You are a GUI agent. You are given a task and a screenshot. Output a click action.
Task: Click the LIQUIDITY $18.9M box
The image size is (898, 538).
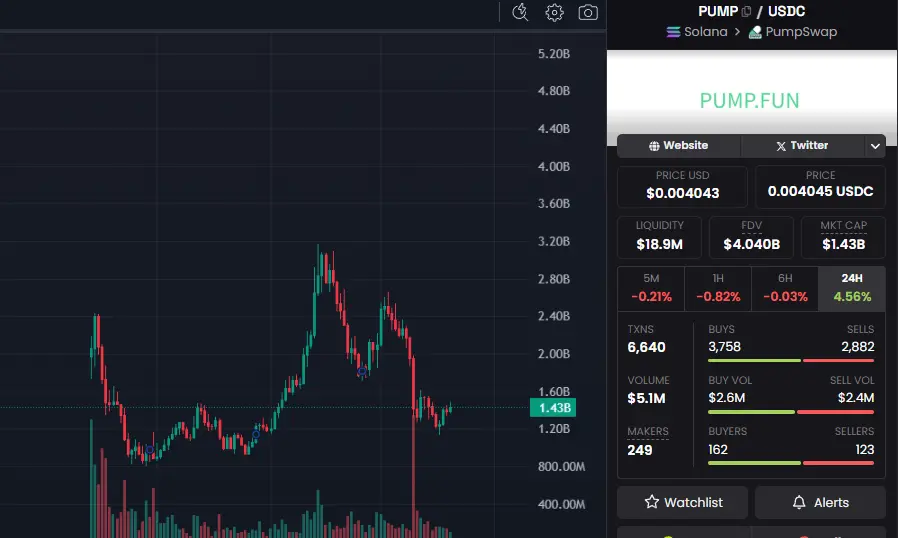659,237
